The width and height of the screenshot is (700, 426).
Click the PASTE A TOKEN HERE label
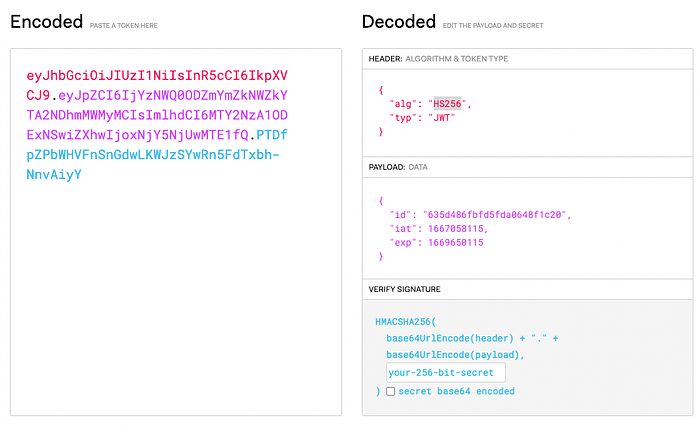click(x=124, y=25)
